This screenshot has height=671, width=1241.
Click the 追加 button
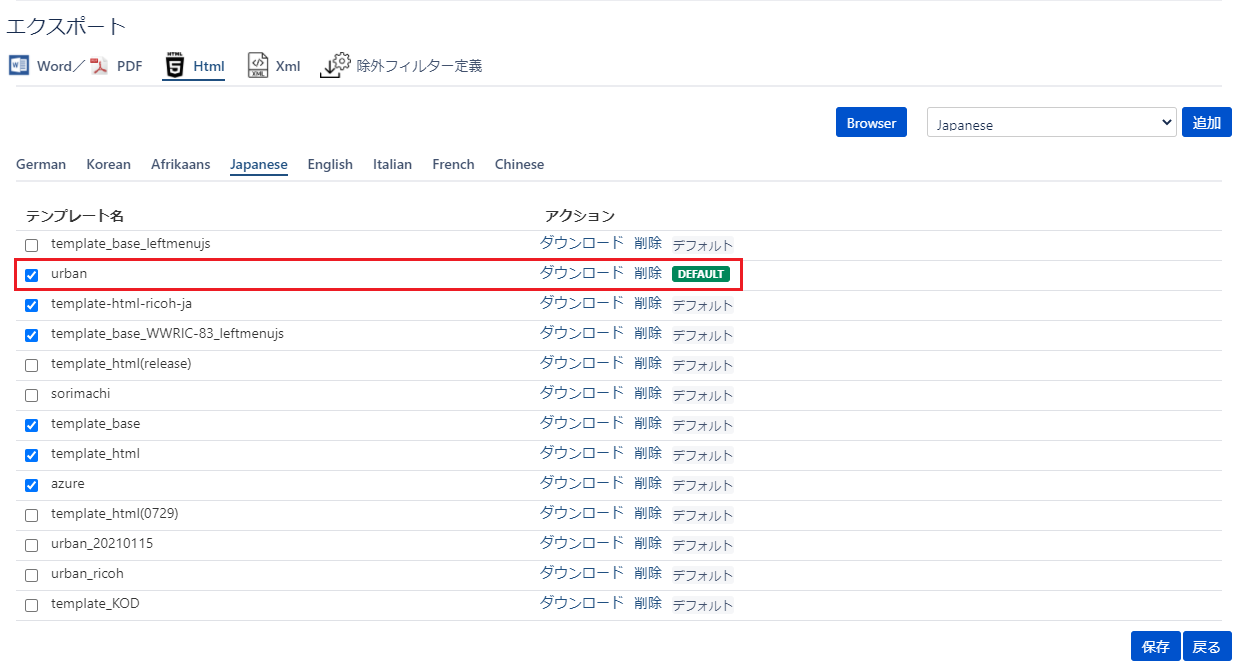pos(1206,122)
